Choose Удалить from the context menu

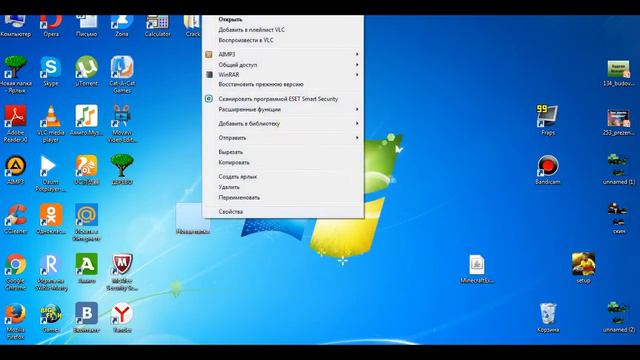282,187
